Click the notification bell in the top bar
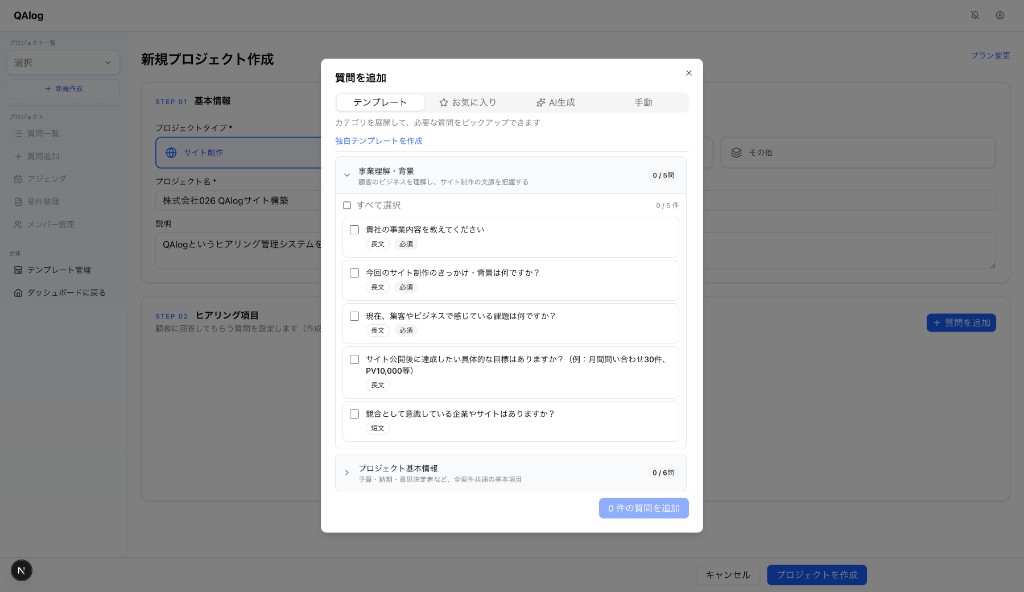Image resolution: width=1024 pixels, height=592 pixels. (x=976, y=15)
